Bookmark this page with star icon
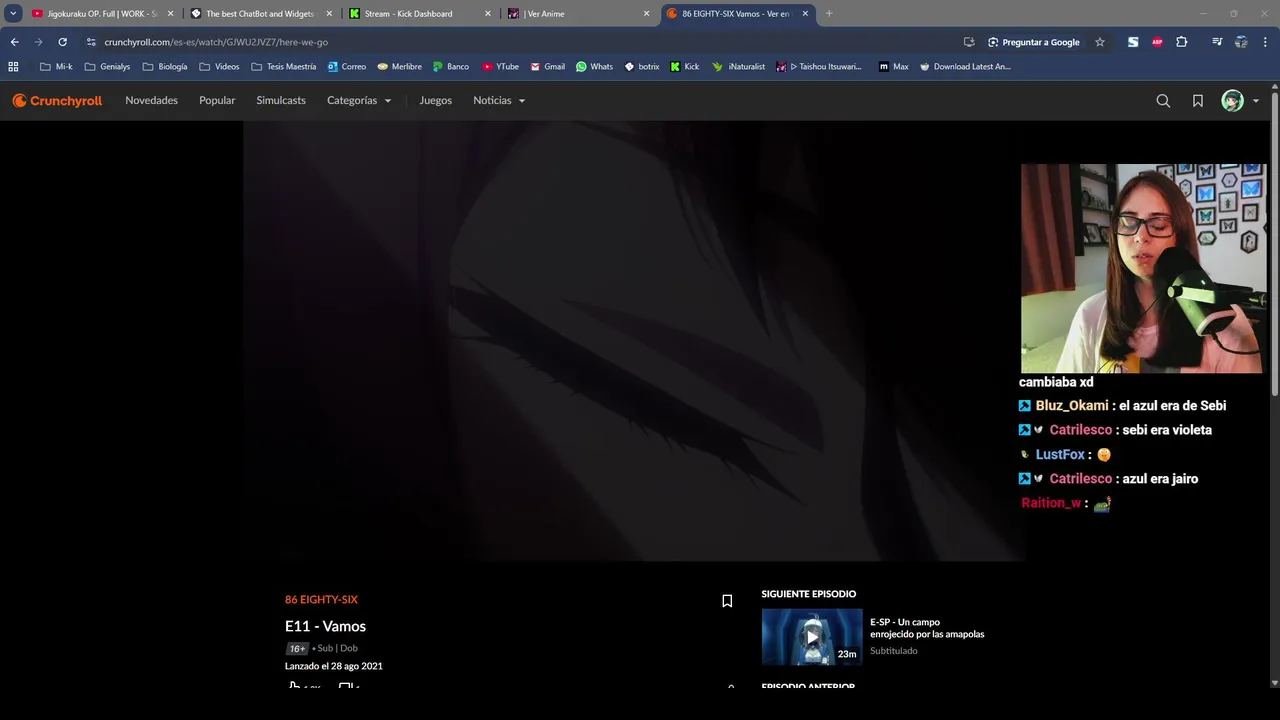The image size is (1280, 720). click(1100, 42)
